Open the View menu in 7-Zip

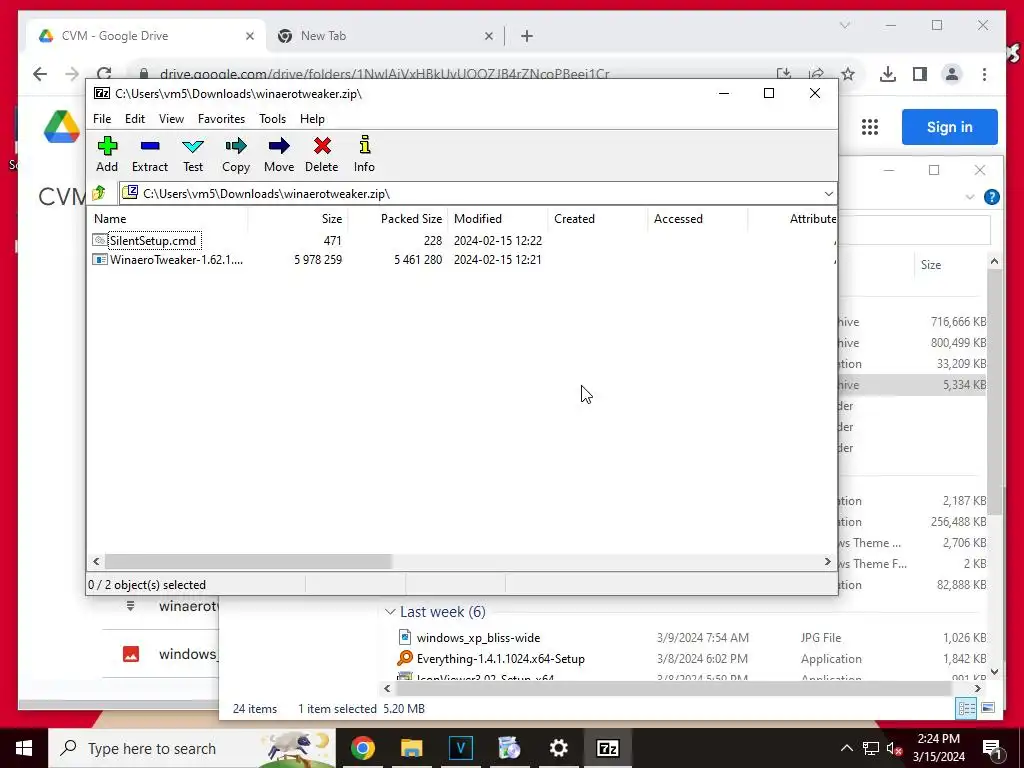(171, 119)
